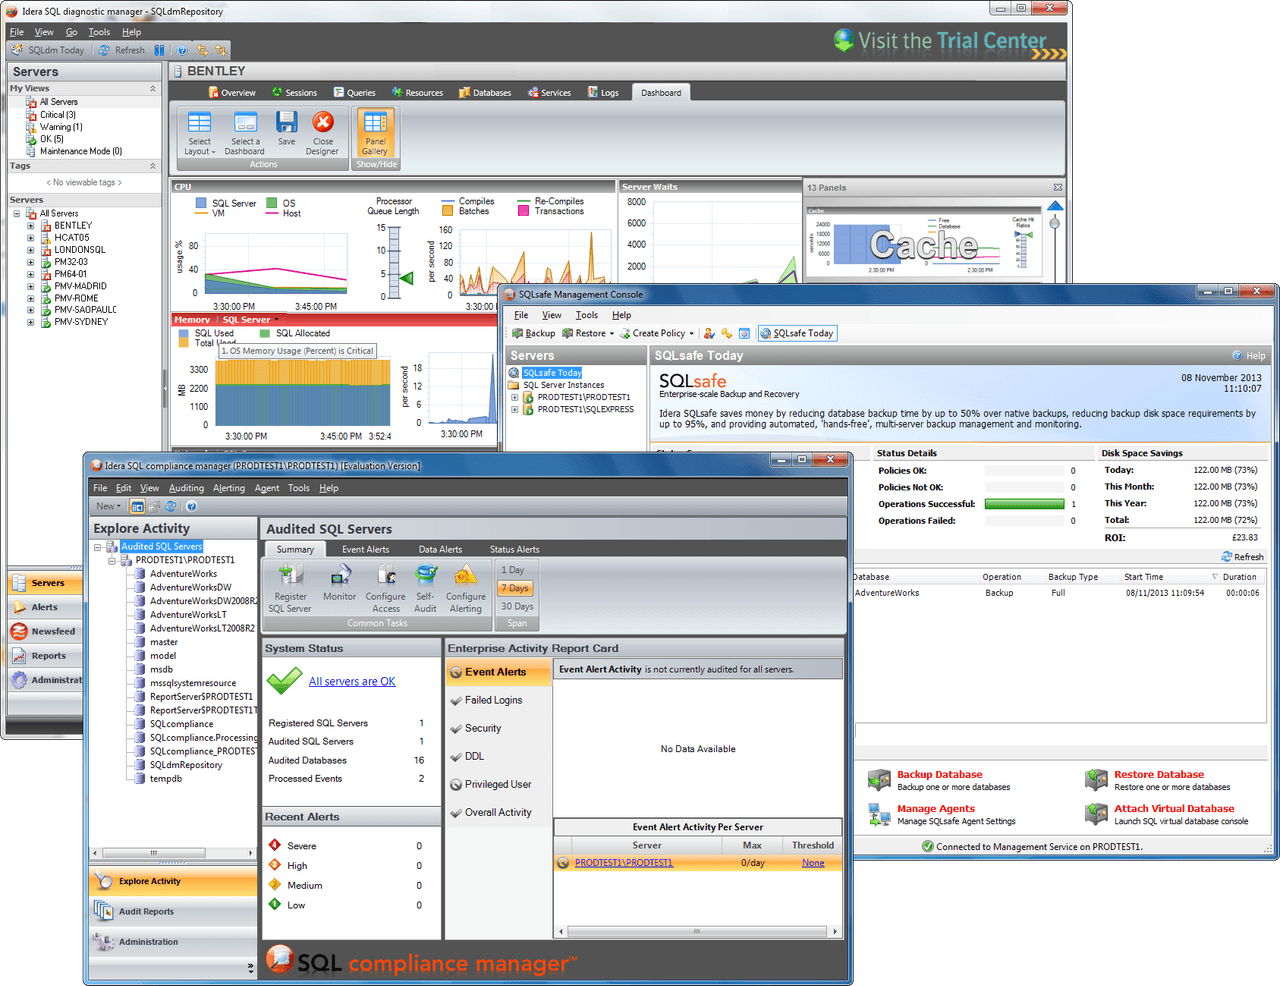Click the Attach Virtual Database link
The image size is (1280, 986).
click(x=1174, y=809)
